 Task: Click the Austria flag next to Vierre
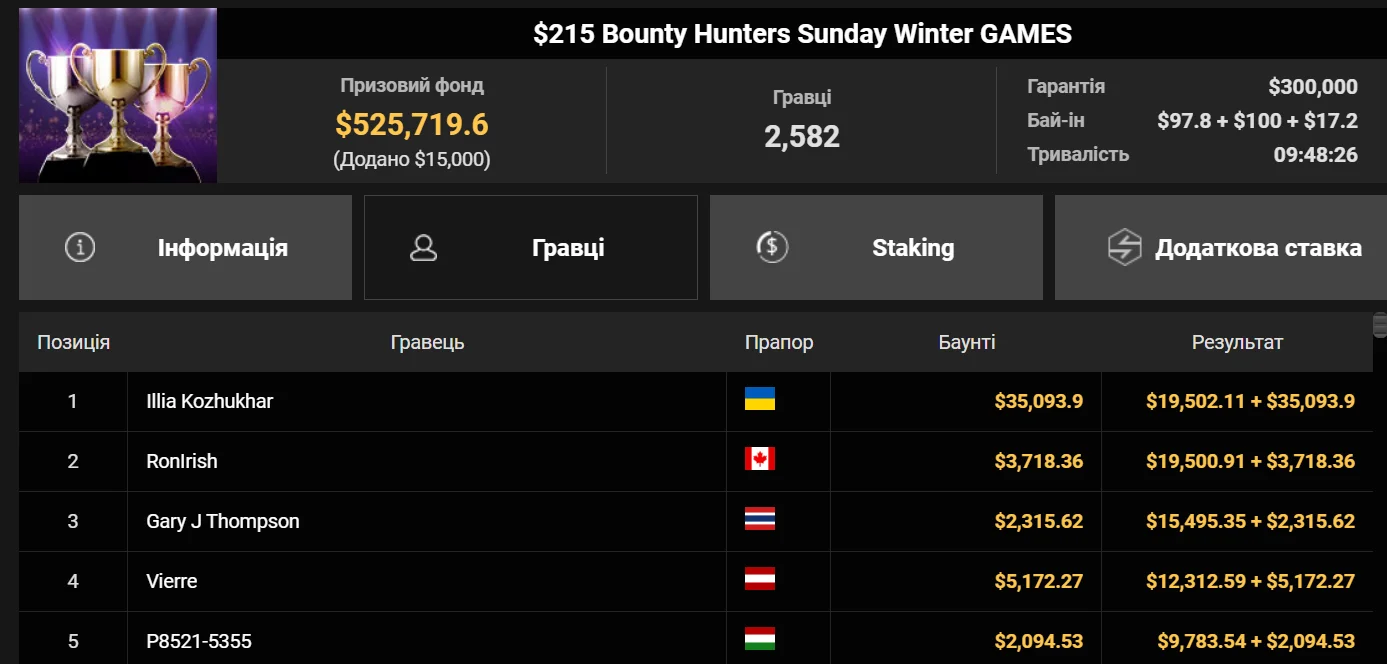coord(760,580)
